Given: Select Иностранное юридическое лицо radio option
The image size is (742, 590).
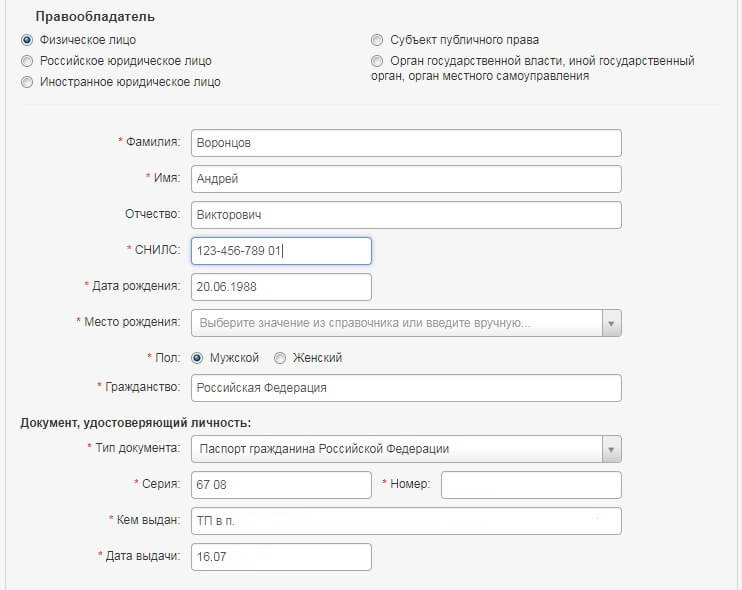Looking at the screenshot, I should (27, 82).
